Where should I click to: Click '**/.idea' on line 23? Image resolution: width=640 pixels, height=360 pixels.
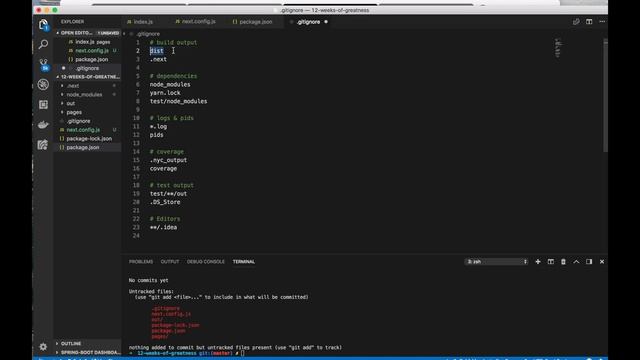[163, 227]
